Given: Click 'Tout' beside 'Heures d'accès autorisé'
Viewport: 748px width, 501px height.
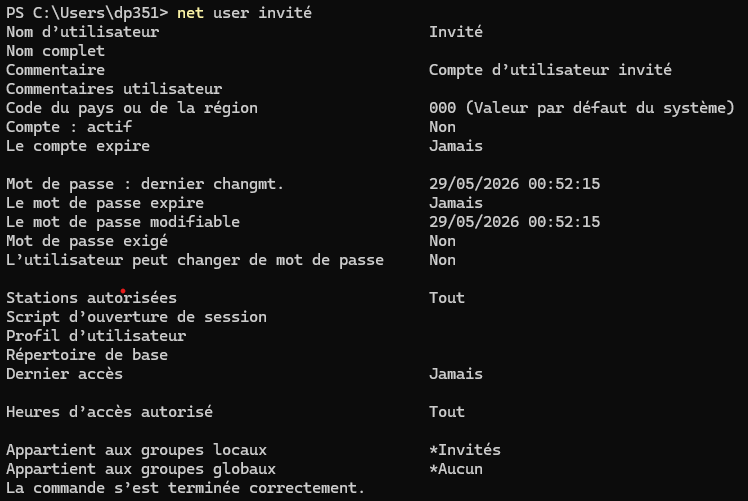Looking at the screenshot, I should (x=447, y=412).
